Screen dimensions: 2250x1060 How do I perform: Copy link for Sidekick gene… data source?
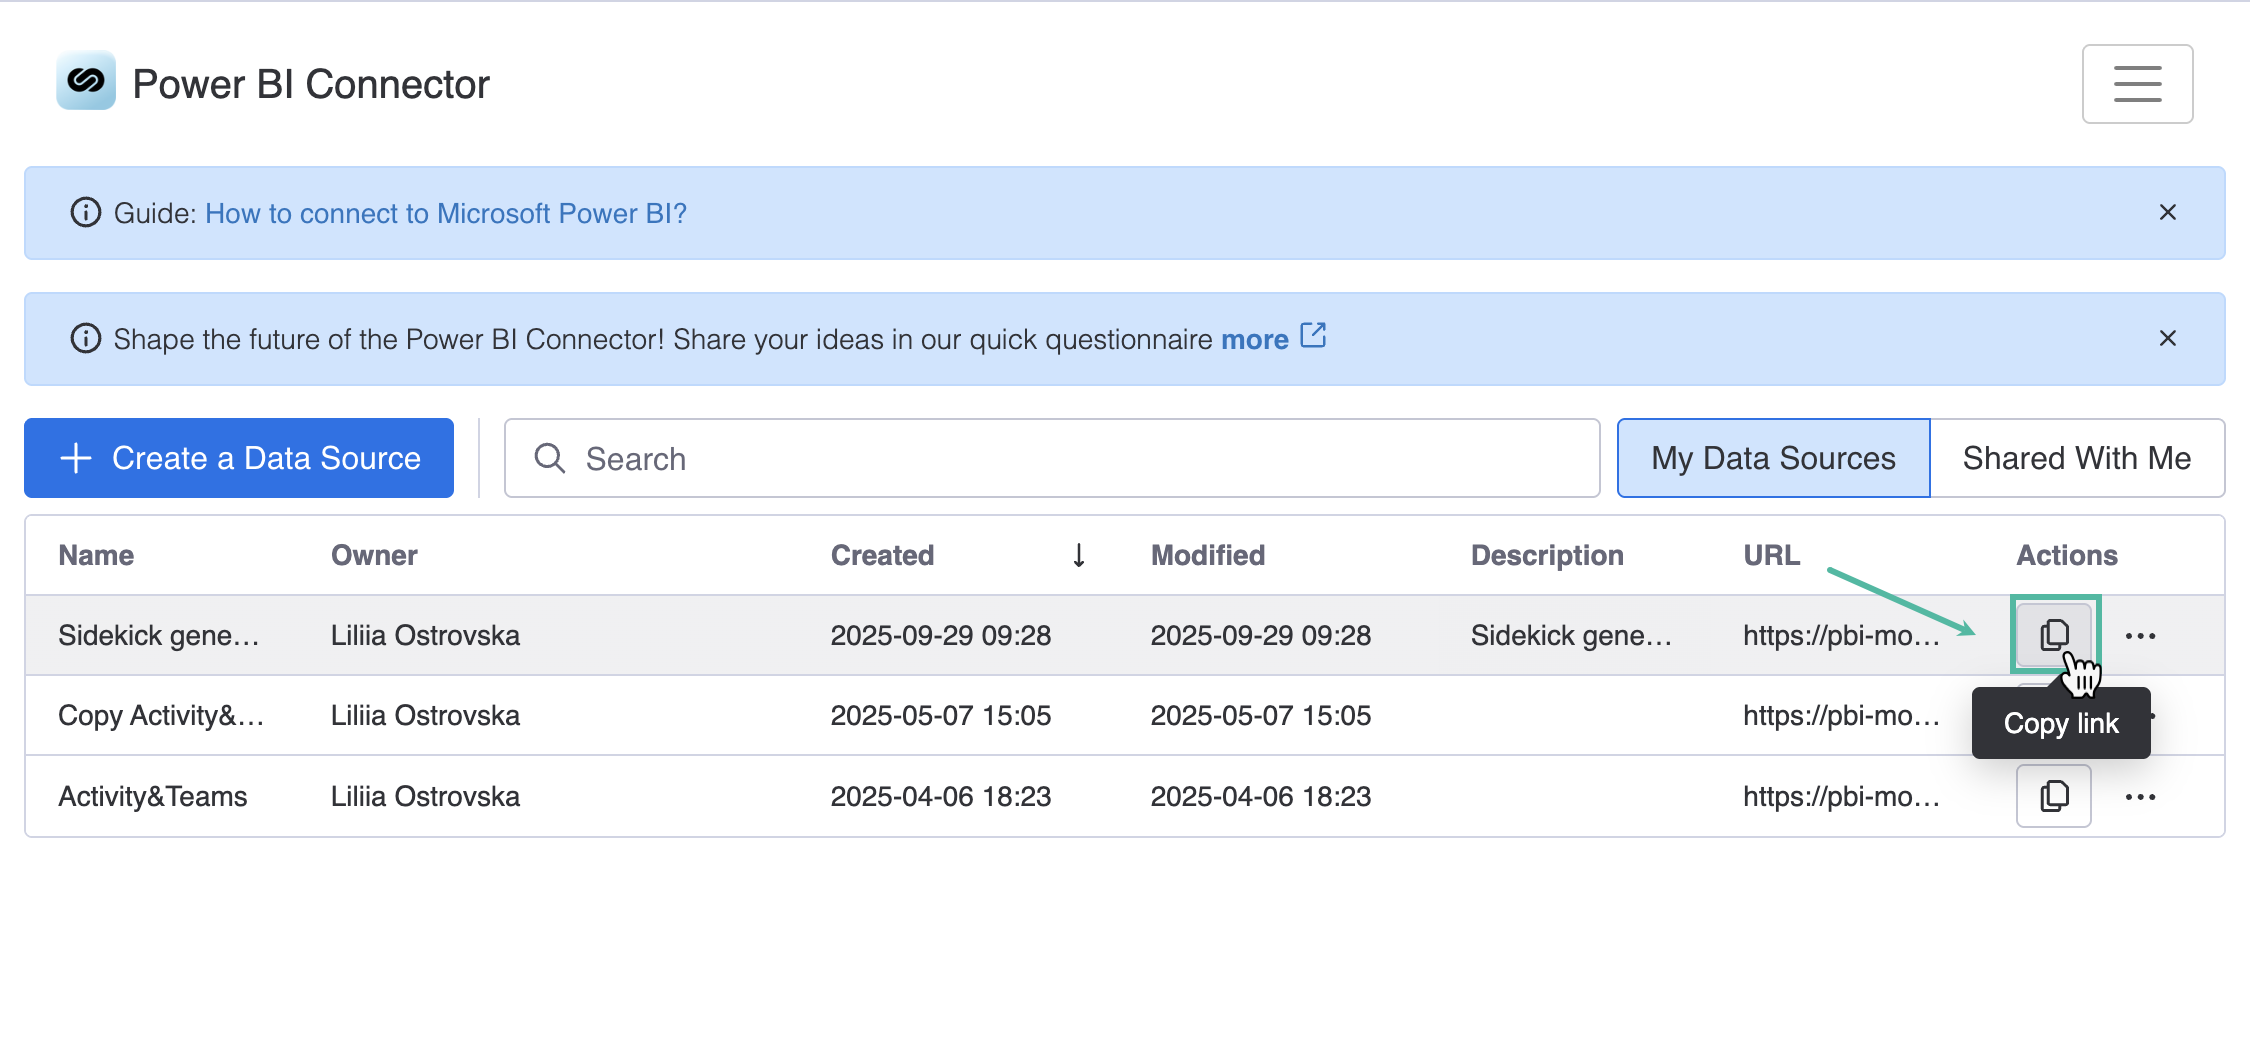click(x=2054, y=635)
